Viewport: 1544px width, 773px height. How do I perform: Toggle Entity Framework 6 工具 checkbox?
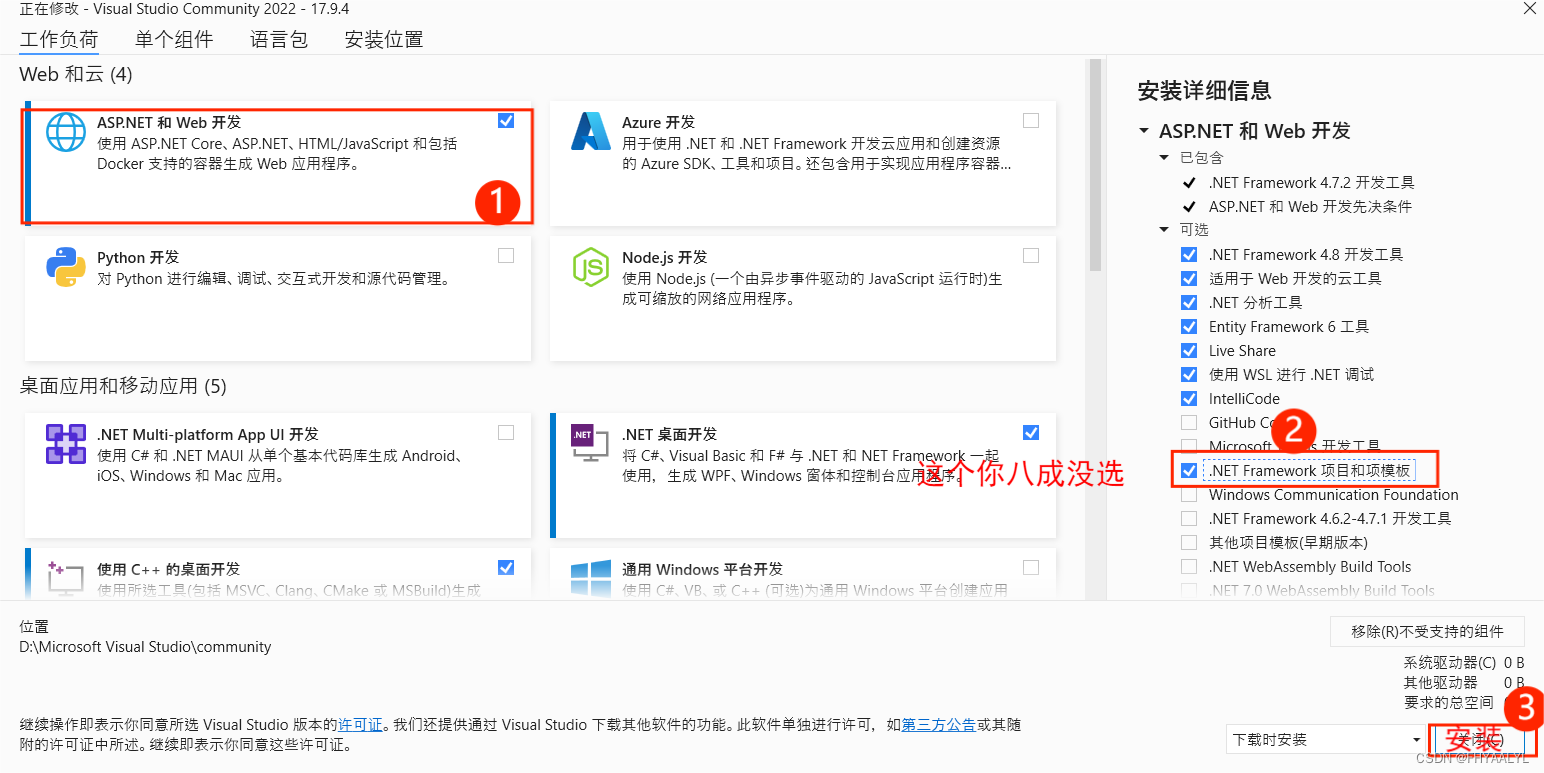[x=1189, y=327]
